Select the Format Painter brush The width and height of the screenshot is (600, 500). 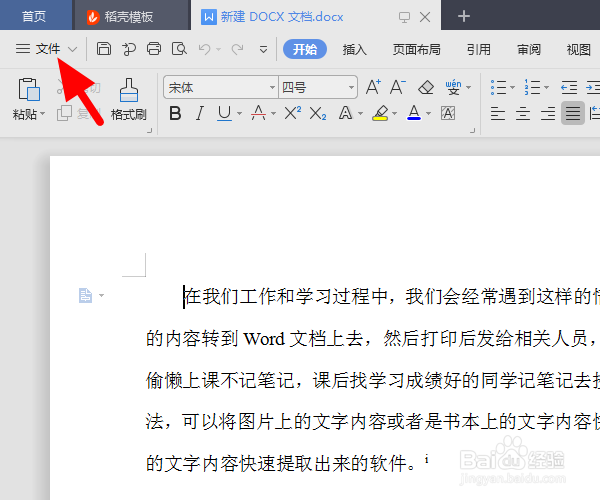pos(129,90)
